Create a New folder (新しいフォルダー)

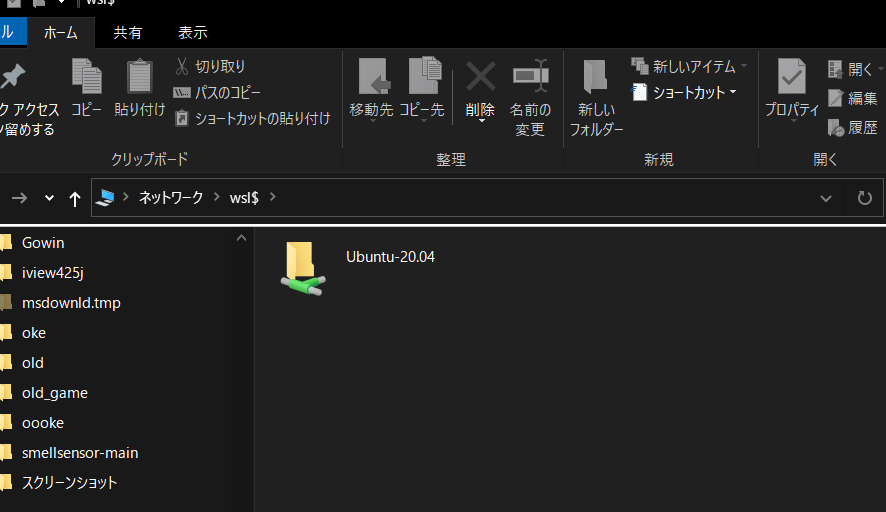[x=596, y=97]
